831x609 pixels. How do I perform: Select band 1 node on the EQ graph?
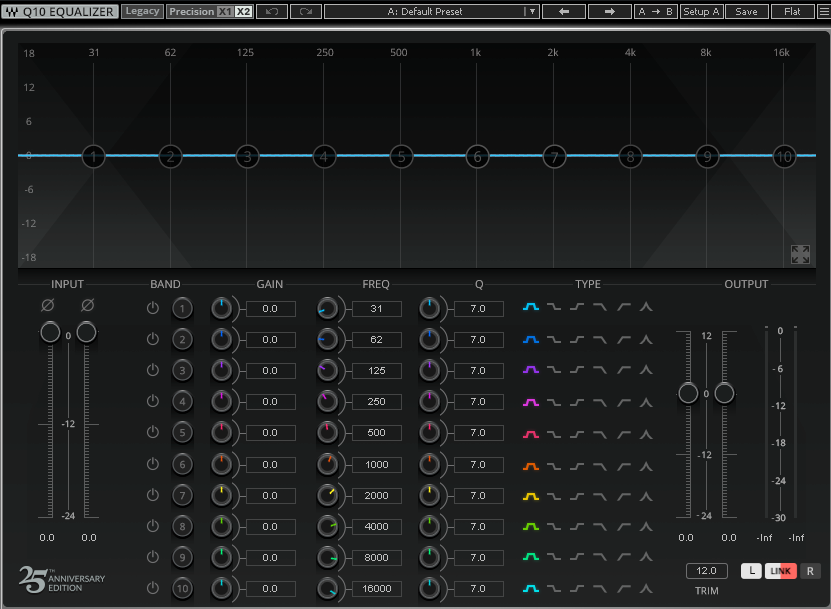(x=94, y=156)
